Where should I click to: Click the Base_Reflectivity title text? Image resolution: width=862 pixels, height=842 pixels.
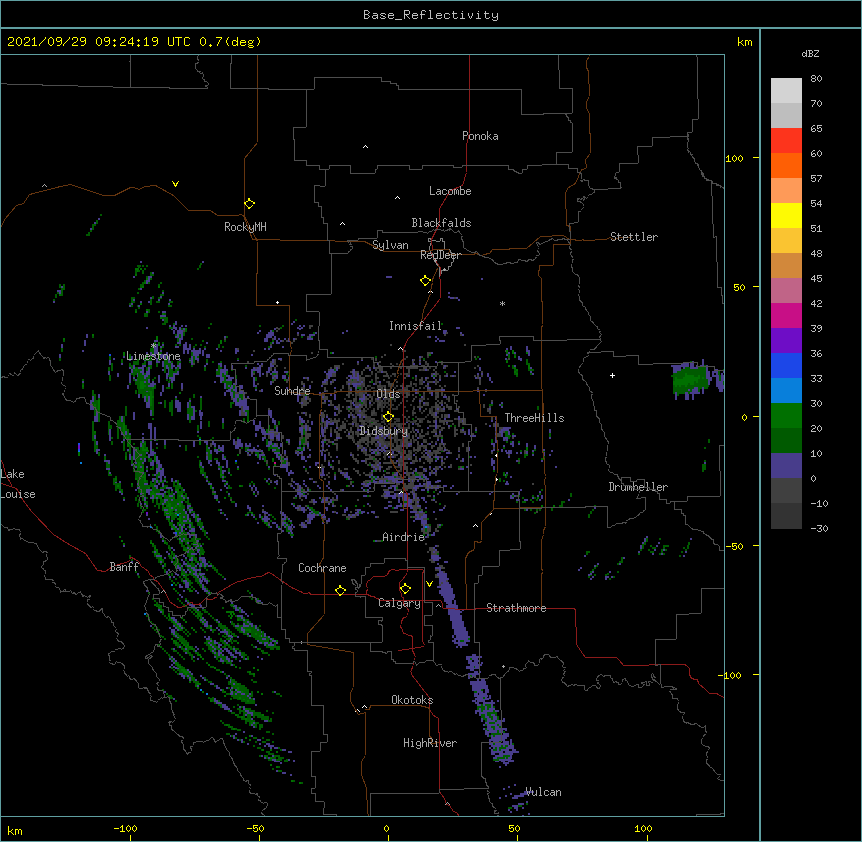click(430, 15)
